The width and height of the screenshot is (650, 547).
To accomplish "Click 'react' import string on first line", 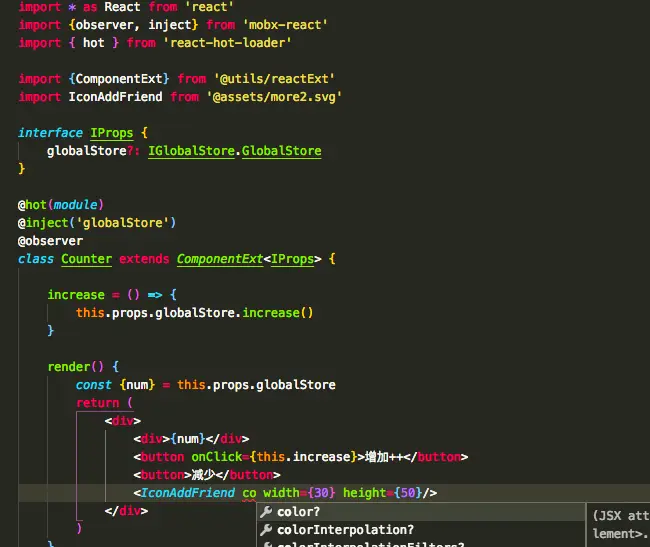I will click(x=209, y=7).
